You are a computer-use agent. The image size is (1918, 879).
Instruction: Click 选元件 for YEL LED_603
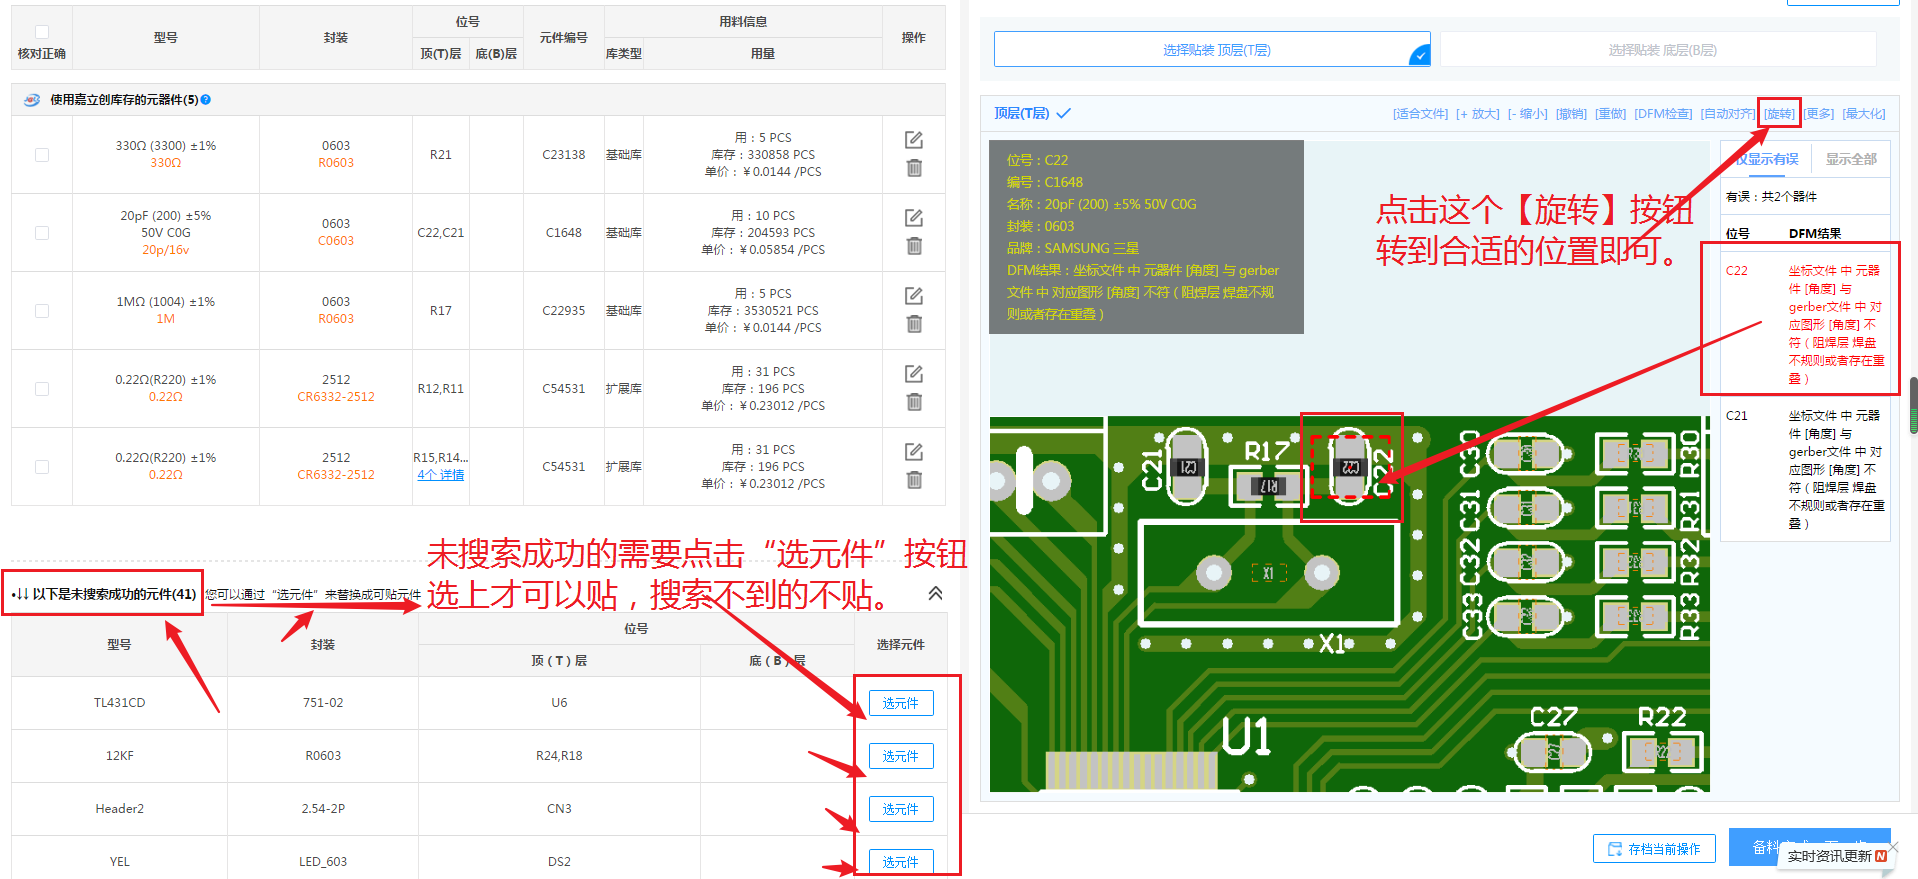pos(900,861)
